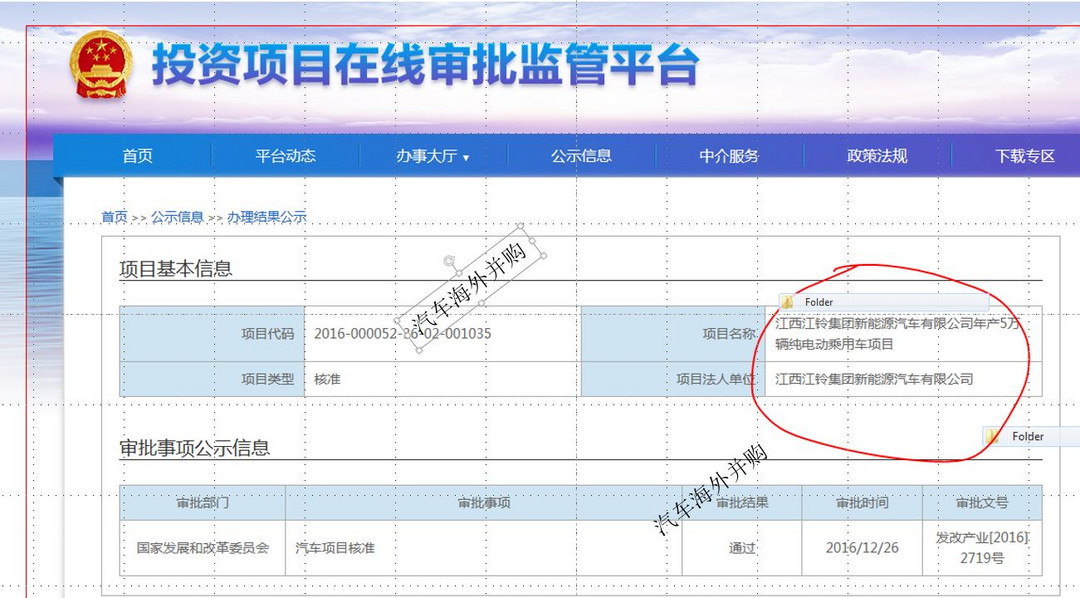Click the 通过 approval result cell
The width and height of the screenshot is (1080, 598).
point(742,548)
